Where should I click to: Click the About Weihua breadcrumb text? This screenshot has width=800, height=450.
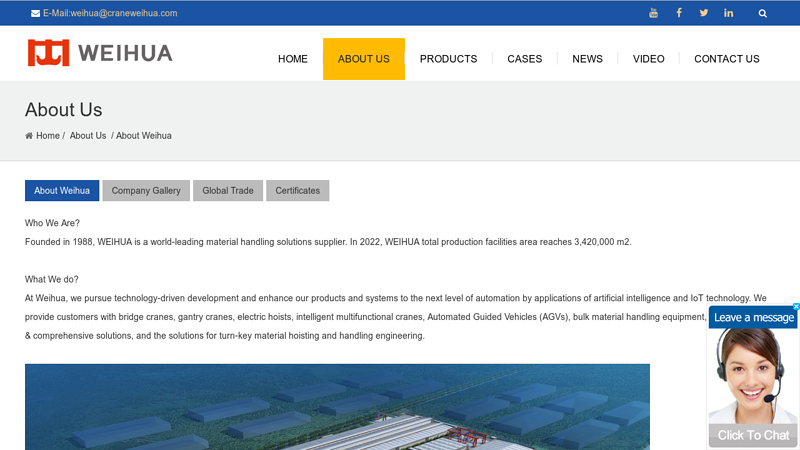pos(144,136)
